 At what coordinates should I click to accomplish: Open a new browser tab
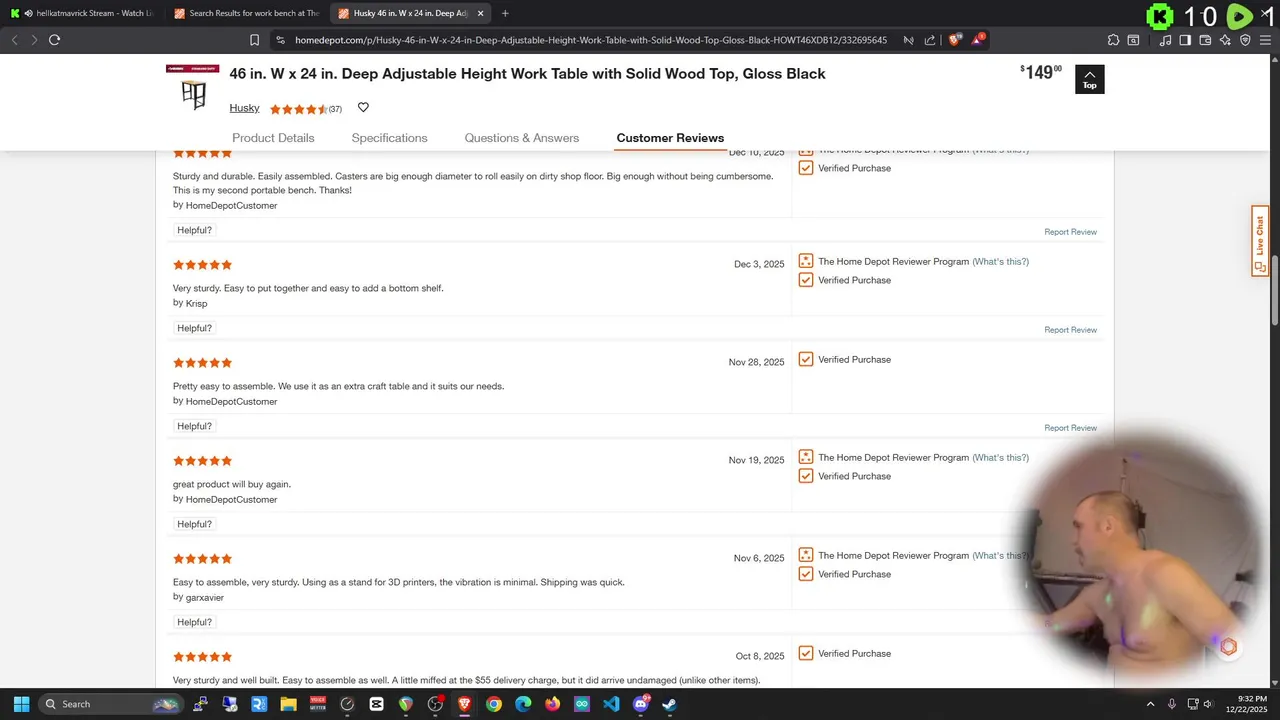(x=505, y=13)
